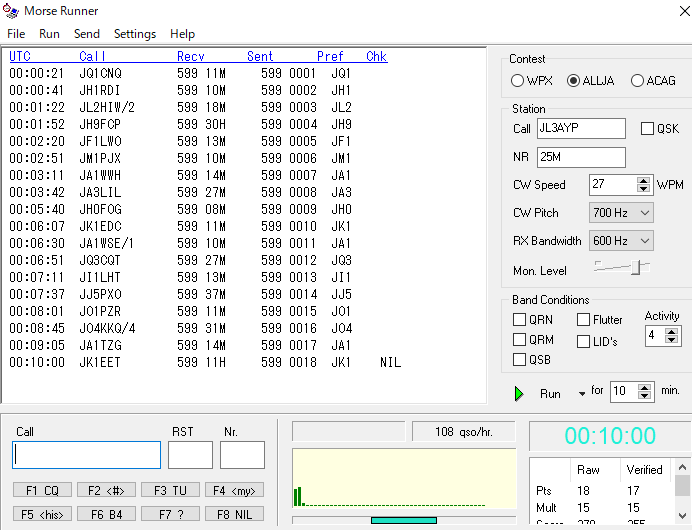Click the UTC column header
Viewport: 692px width, 530px height.
(x=20, y=56)
